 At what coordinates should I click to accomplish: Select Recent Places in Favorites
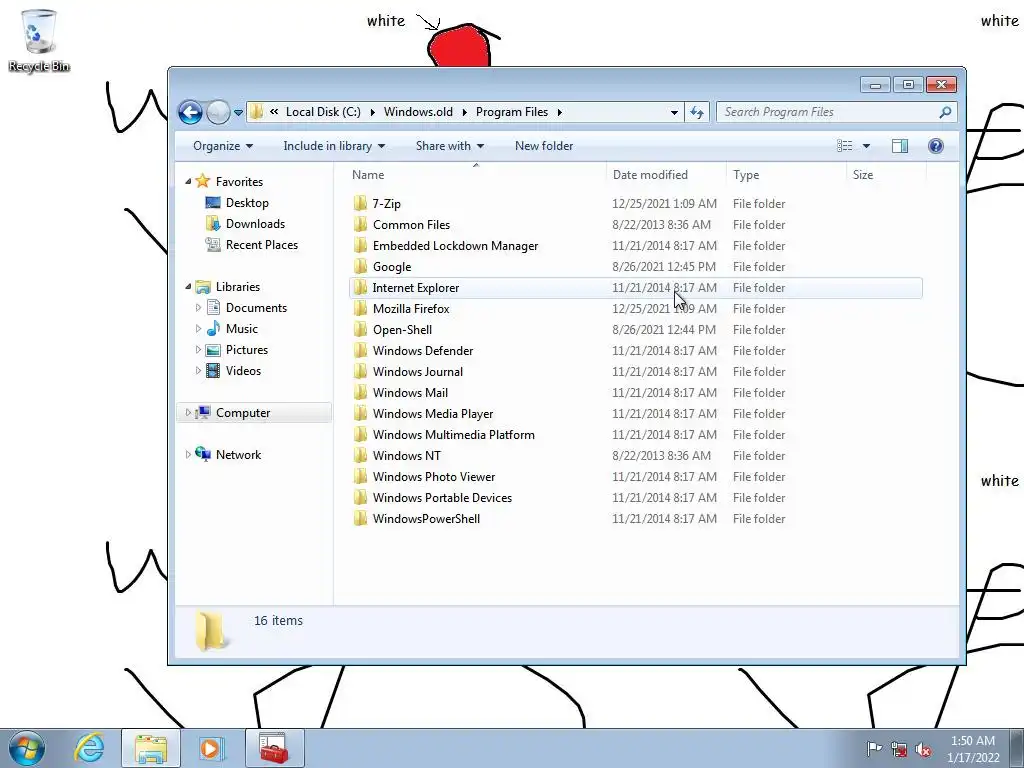(262, 245)
